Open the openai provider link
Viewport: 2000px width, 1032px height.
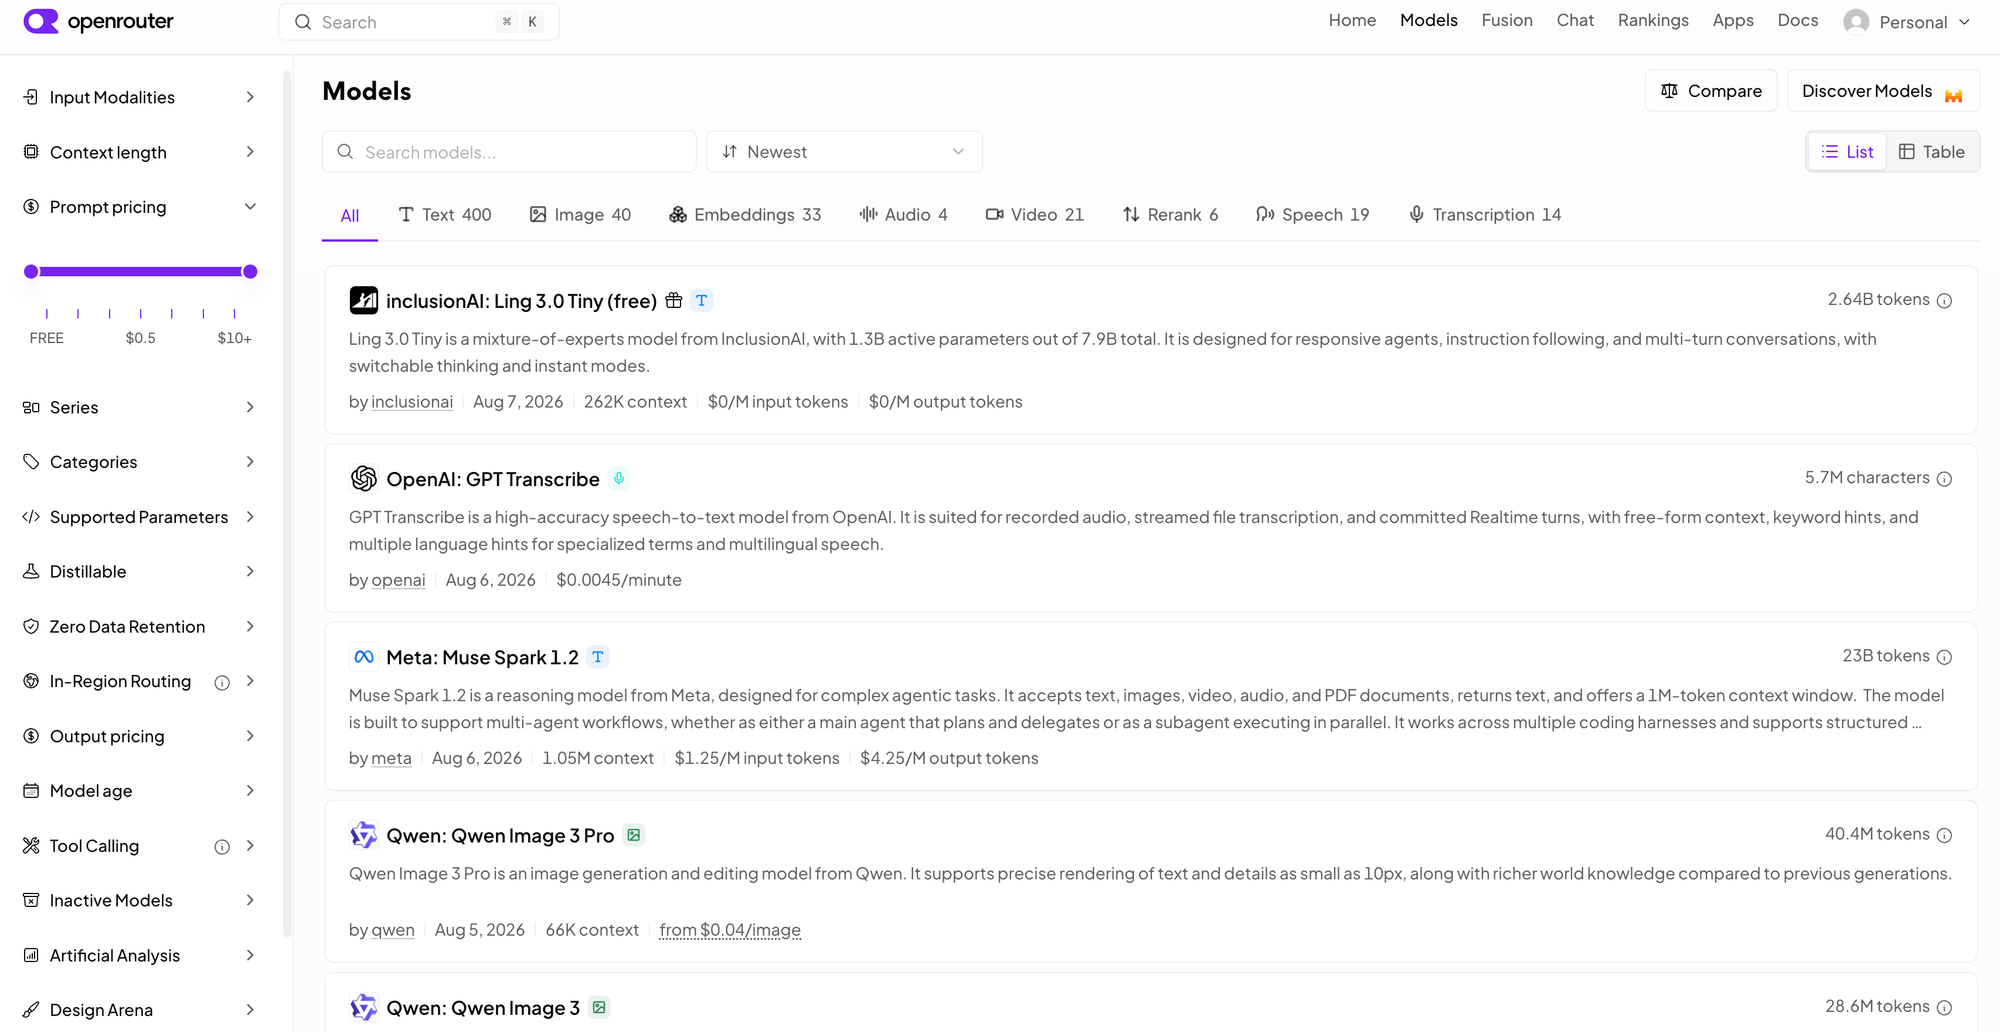pos(398,580)
